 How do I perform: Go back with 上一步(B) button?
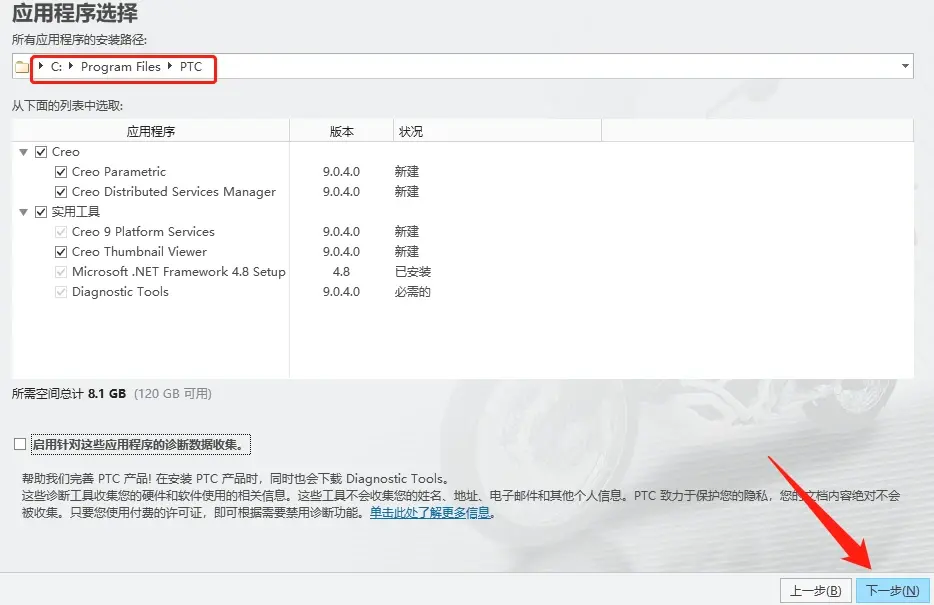click(816, 591)
